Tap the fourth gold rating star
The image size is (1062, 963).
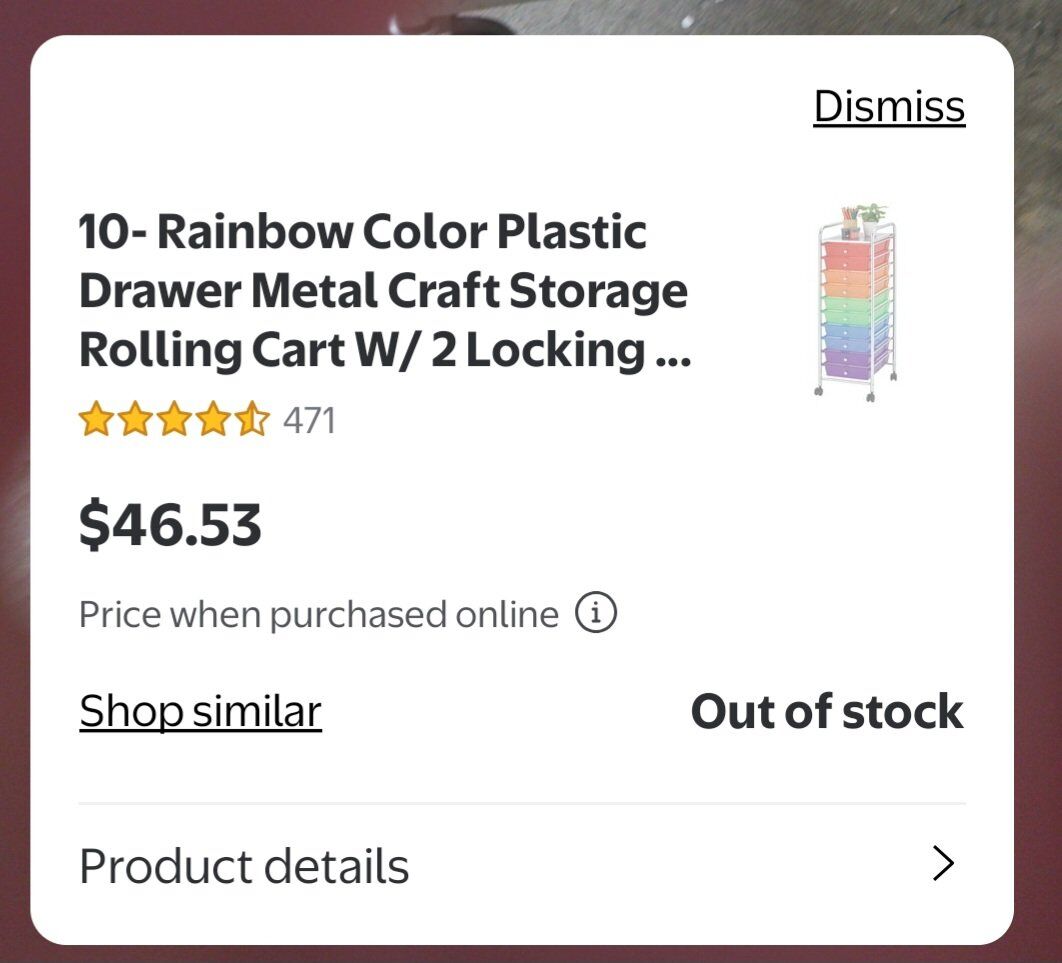213,420
